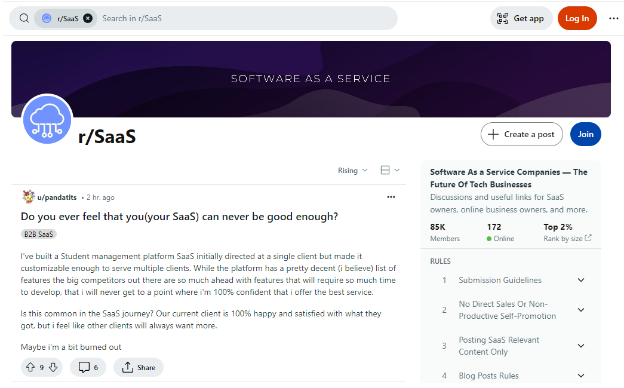Open the post titled Do you ever feel
Image resolution: width=624 pixels, height=388 pixels.
[179, 216]
